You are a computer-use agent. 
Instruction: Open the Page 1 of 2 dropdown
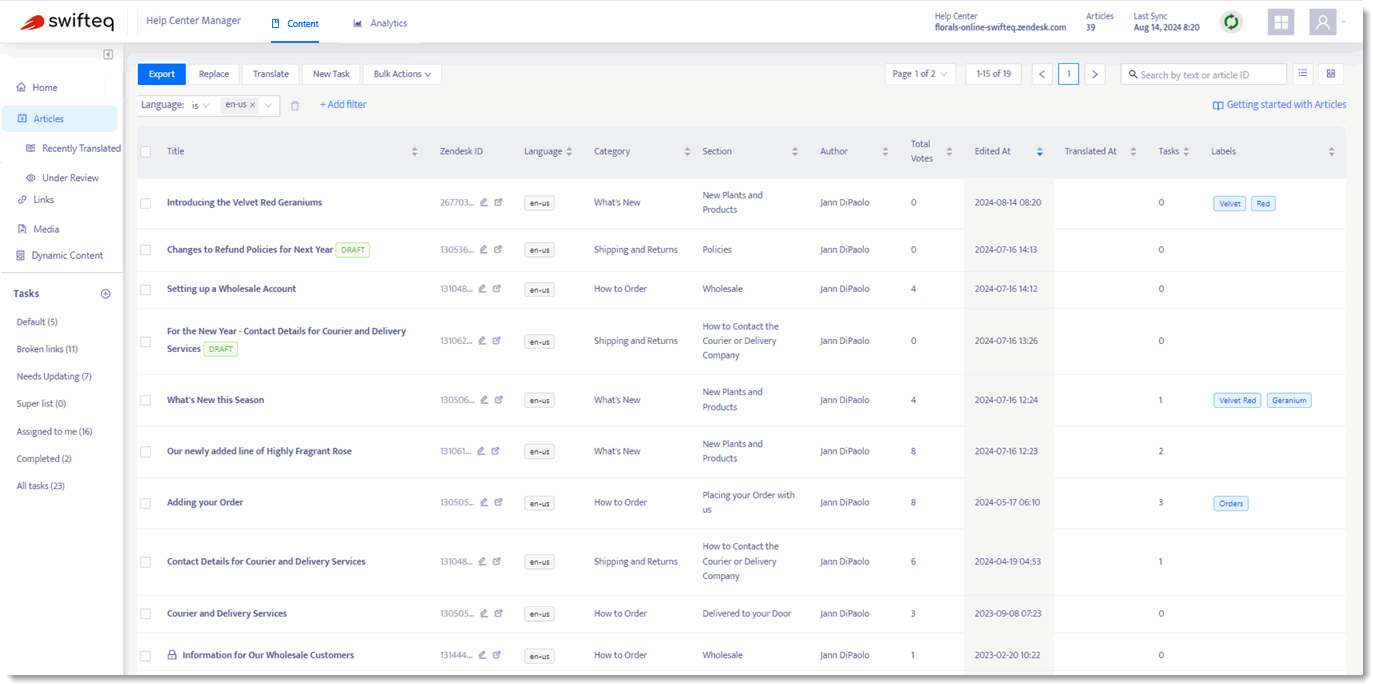920,74
